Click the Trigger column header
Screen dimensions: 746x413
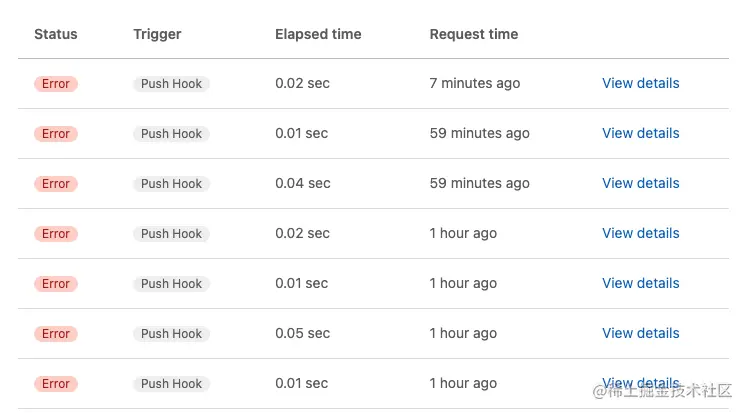click(x=157, y=34)
